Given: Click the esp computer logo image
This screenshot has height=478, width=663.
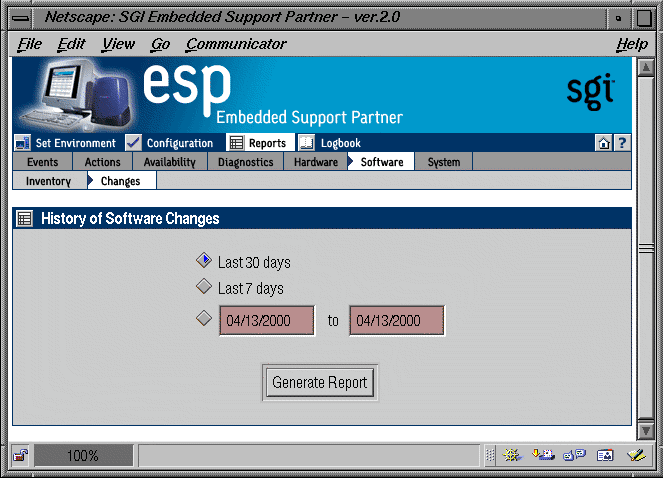Looking at the screenshot, I should [x=78, y=95].
